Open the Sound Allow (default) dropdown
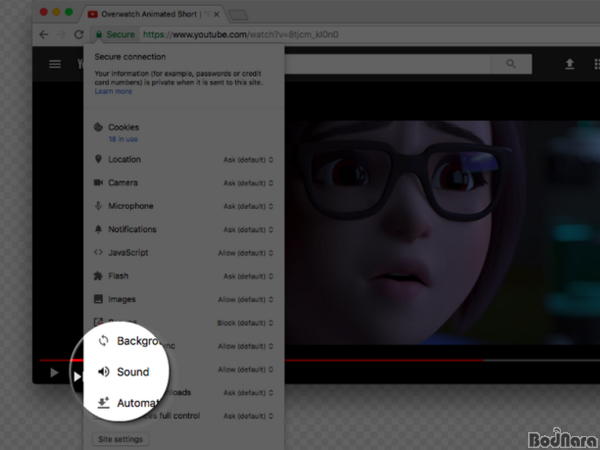This screenshot has width=600, height=450. [x=246, y=370]
